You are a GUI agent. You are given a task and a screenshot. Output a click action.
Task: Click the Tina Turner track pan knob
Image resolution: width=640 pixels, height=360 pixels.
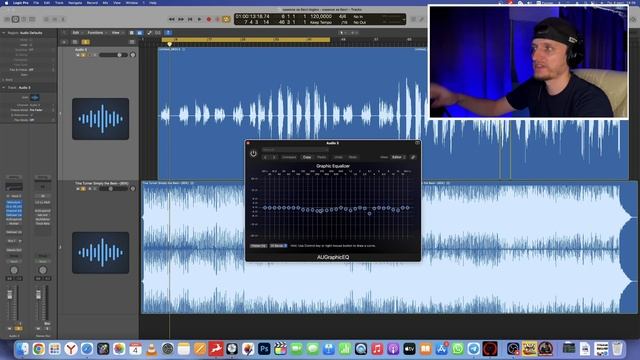click(133, 189)
